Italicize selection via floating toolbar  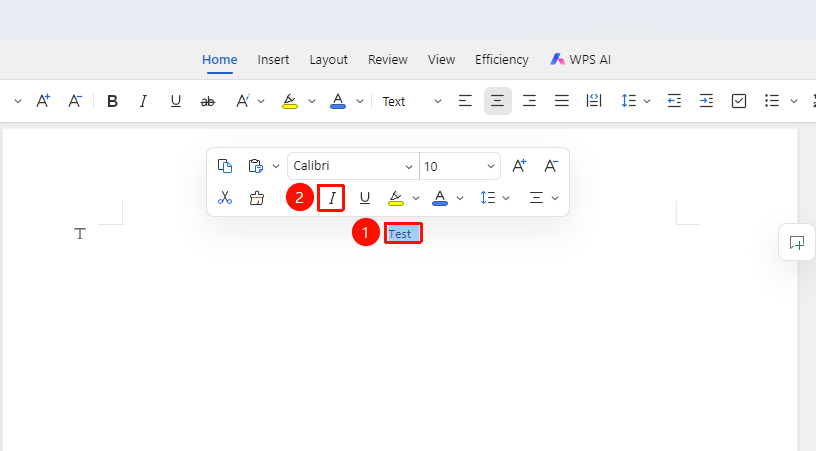(332, 198)
